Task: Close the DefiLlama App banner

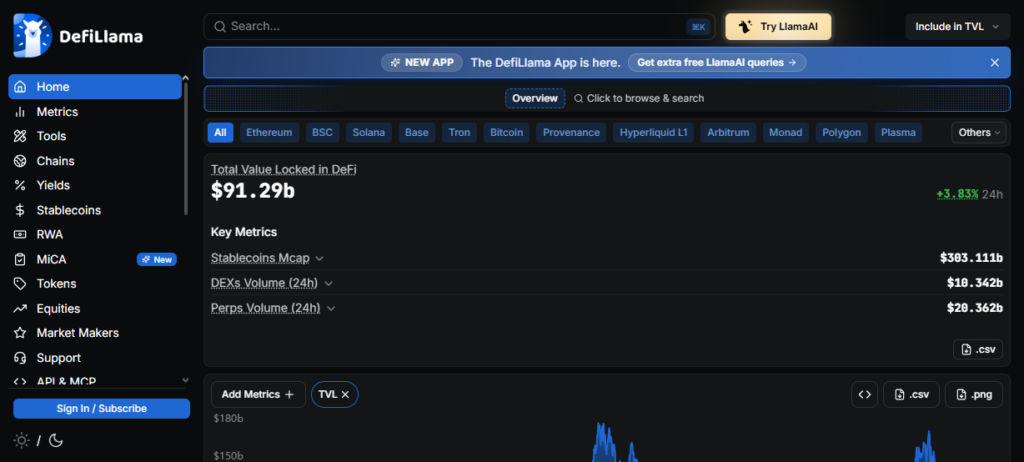Action: 995,63
